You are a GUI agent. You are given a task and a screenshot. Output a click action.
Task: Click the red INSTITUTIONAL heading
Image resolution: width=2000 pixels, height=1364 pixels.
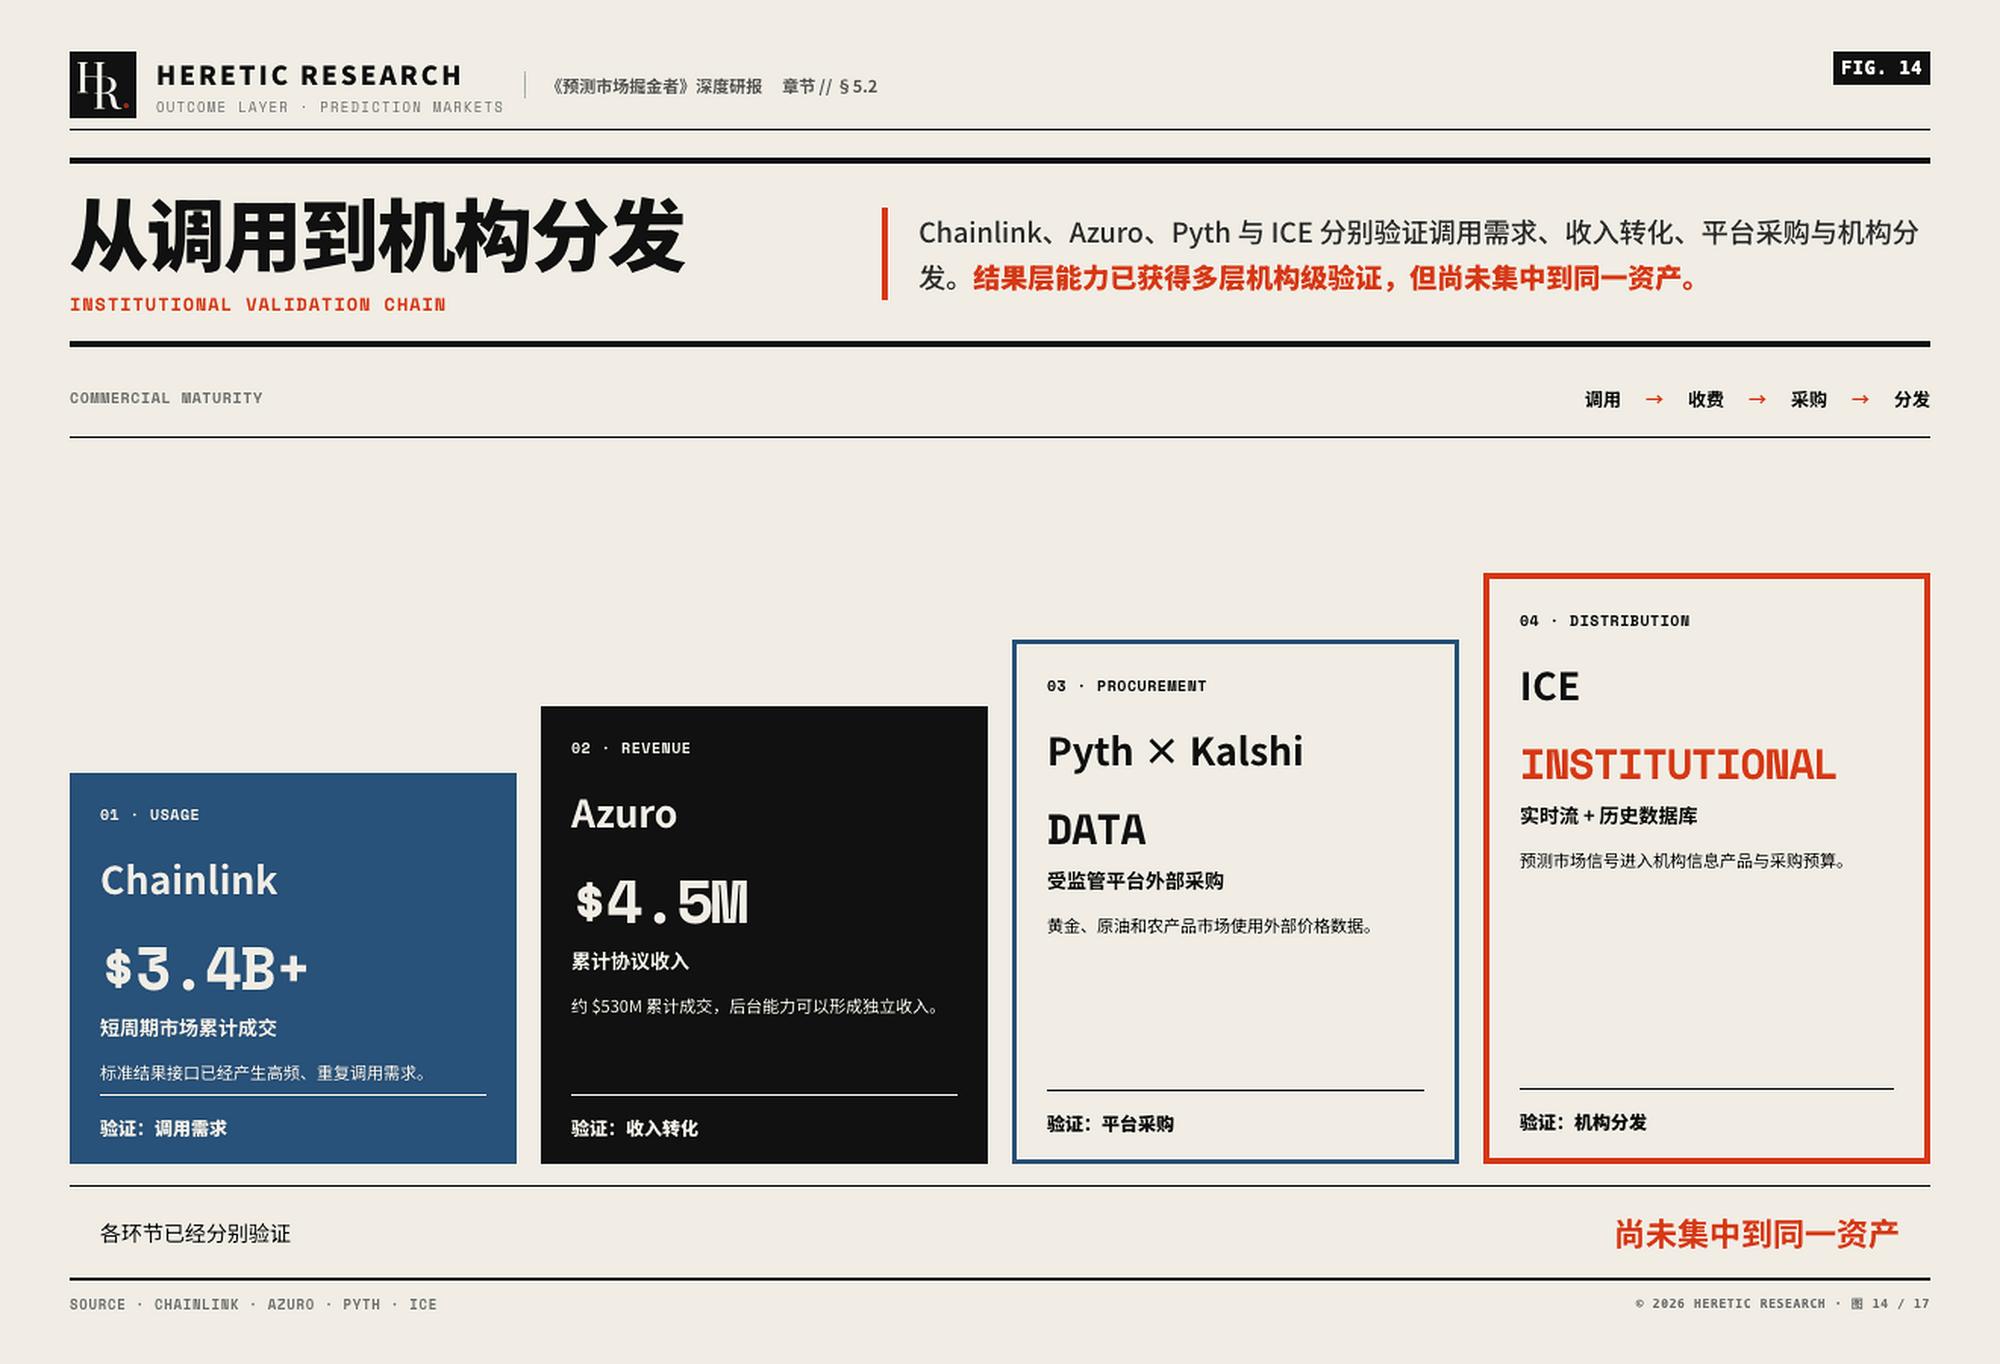pyautogui.click(x=1678, y=765)
